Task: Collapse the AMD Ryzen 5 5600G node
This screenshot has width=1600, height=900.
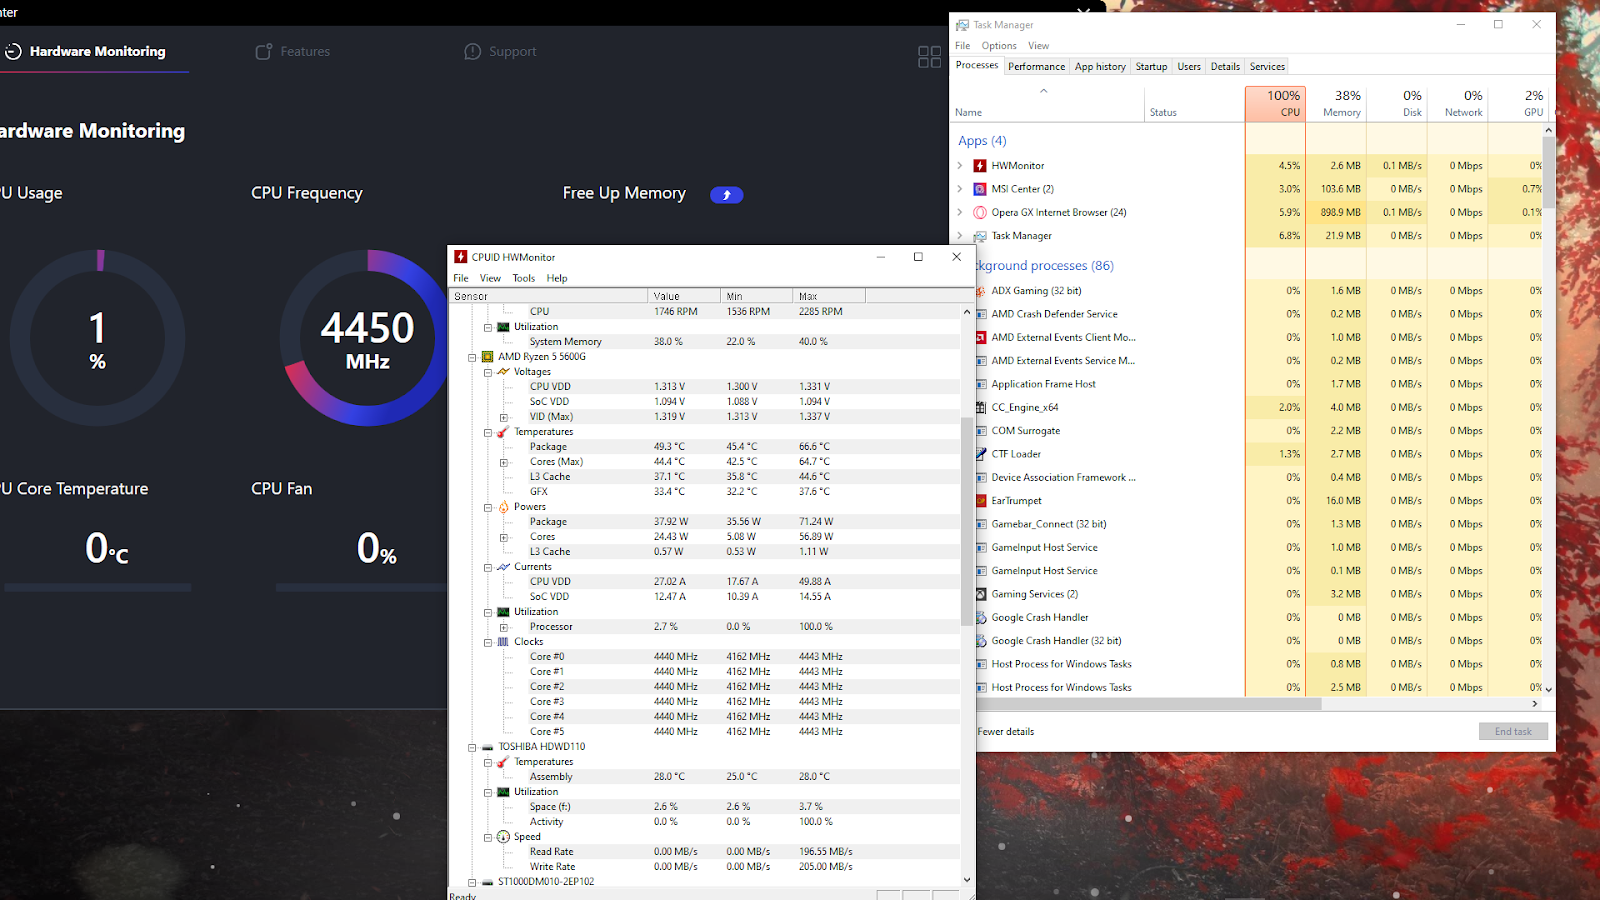Action: coord(472,357)
